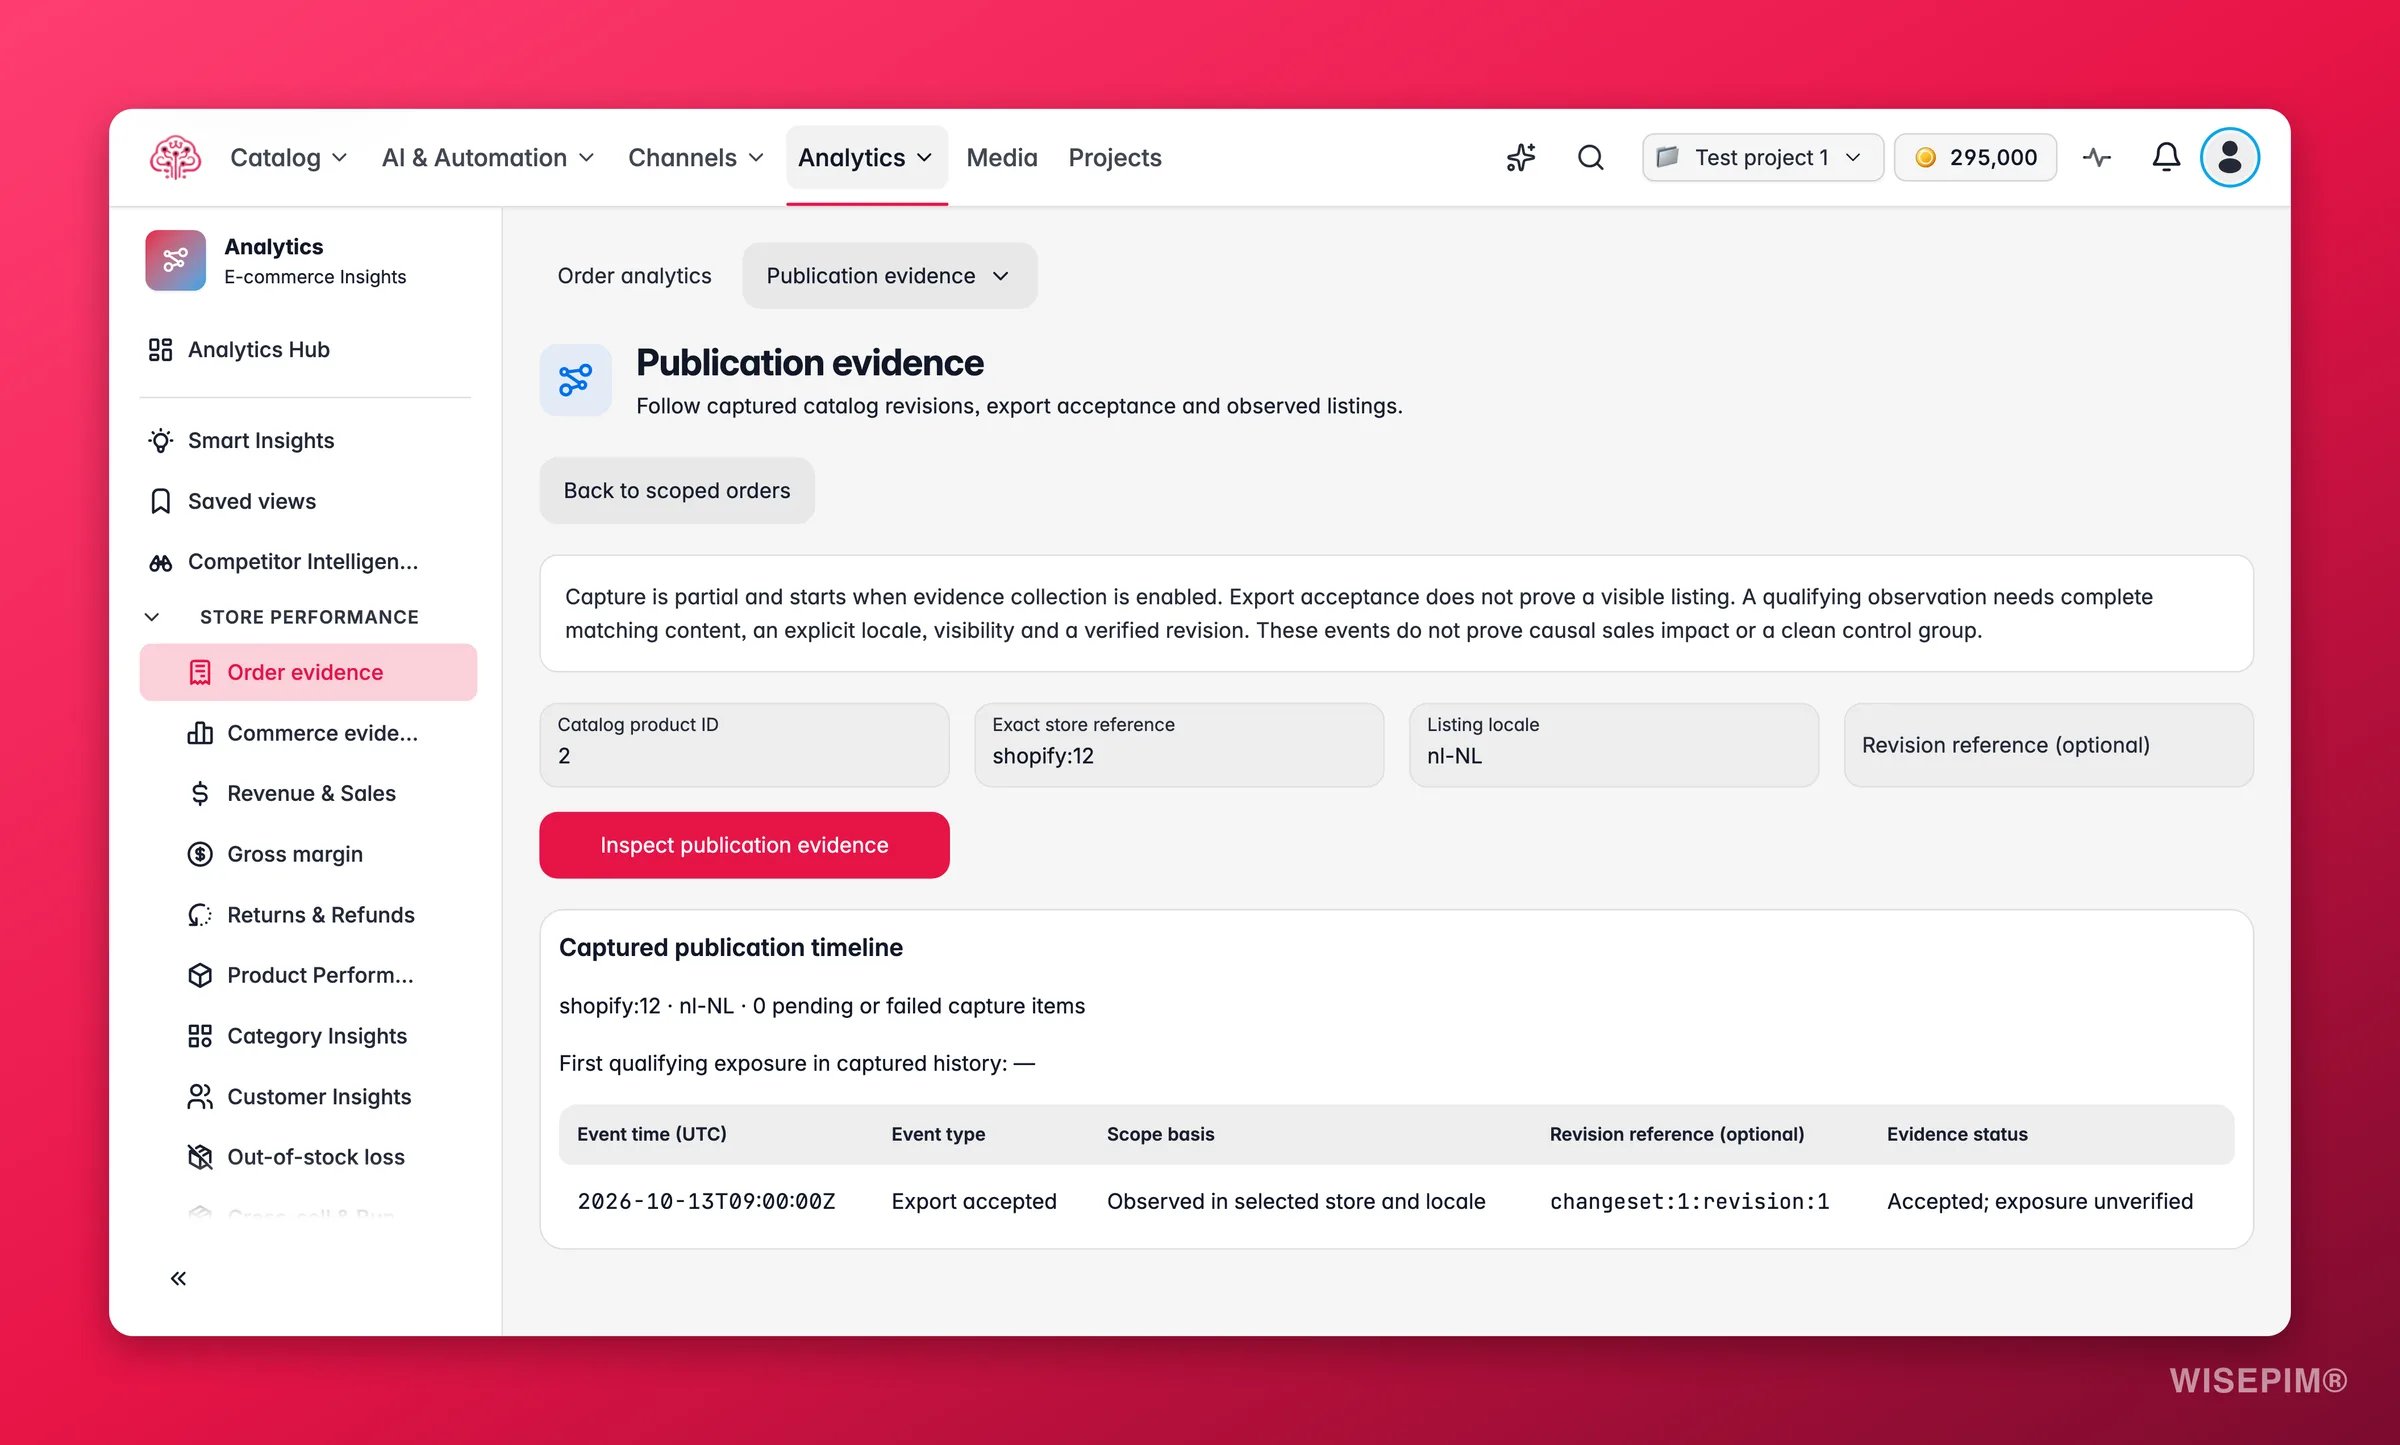Click the Revision reference (optional) input field
The height and width of the screenshot is (1445, 2400).
2048,745
